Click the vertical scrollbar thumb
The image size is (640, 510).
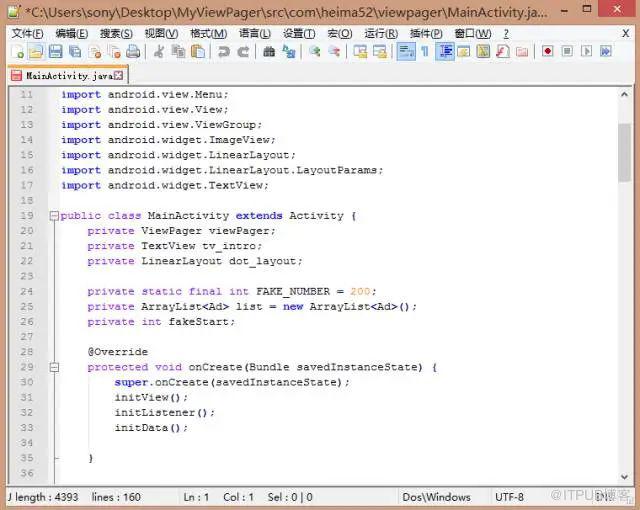tap(624, 152)
